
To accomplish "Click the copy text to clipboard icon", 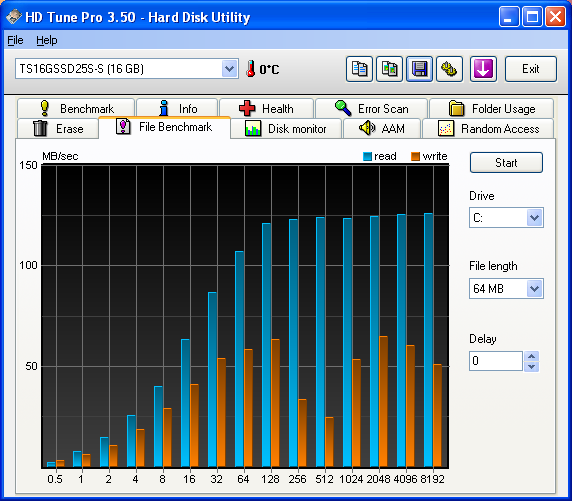I will tap(359, 69).
